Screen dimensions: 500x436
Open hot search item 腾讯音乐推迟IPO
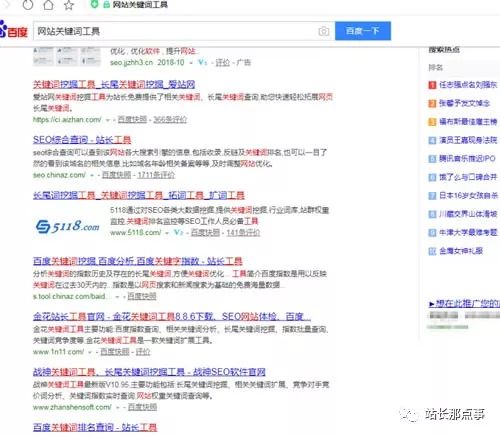[467, 159]
